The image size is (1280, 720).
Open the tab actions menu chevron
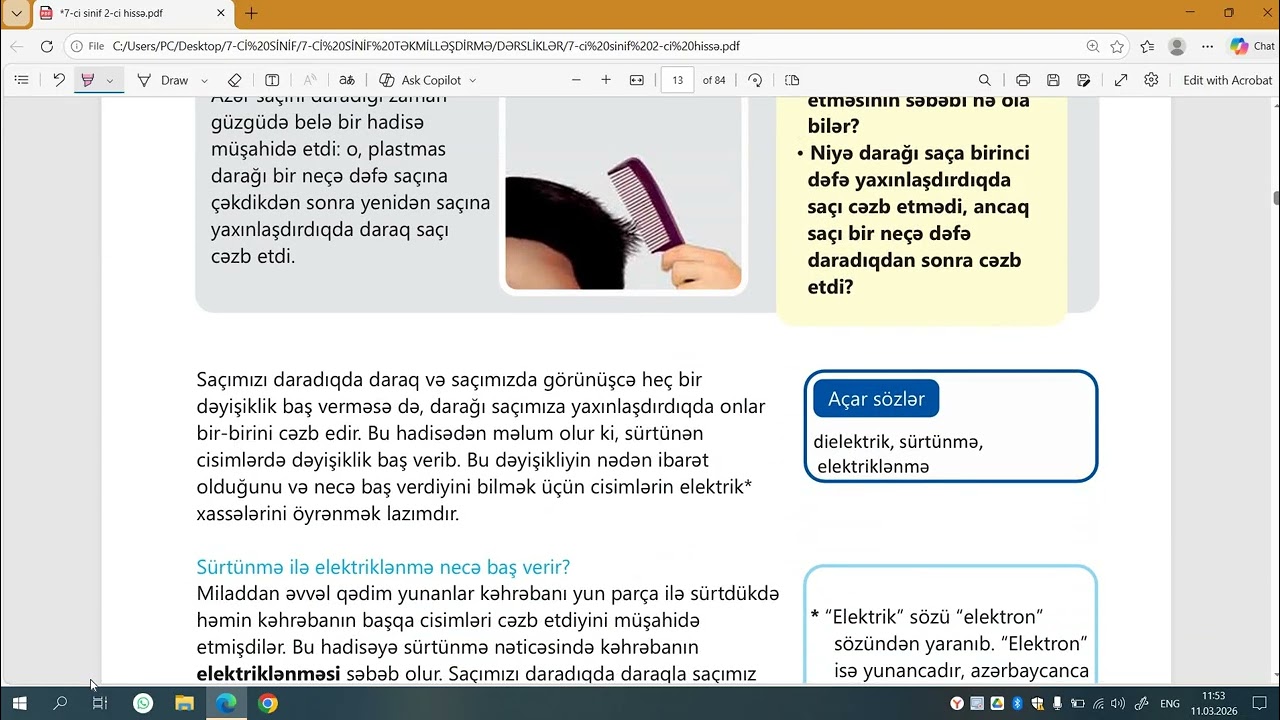16,14
